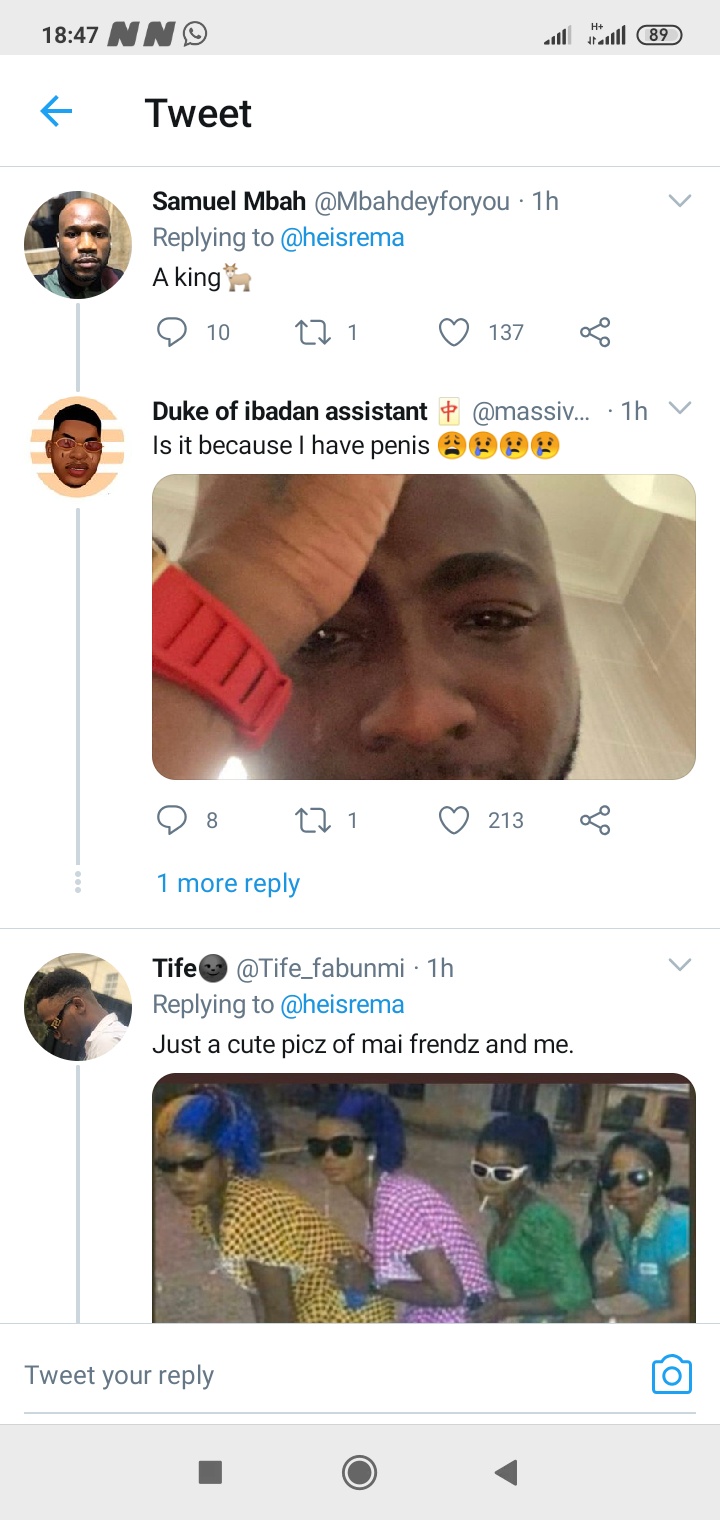This screenshot has height=1520, width=720.
Task: Open camera icon in reply bar
Action: coord(671,1375)
